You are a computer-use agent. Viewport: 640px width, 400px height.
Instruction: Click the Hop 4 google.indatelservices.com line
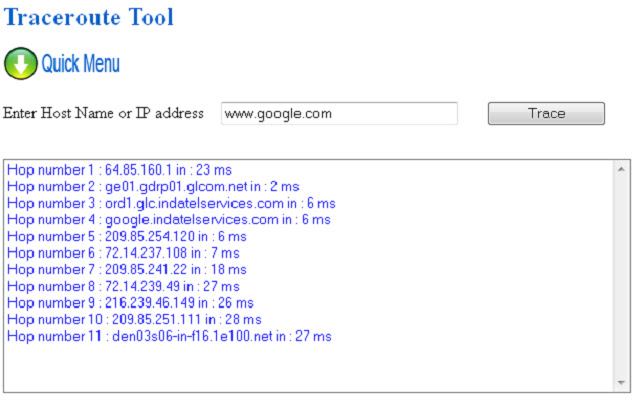click(168, 219)
